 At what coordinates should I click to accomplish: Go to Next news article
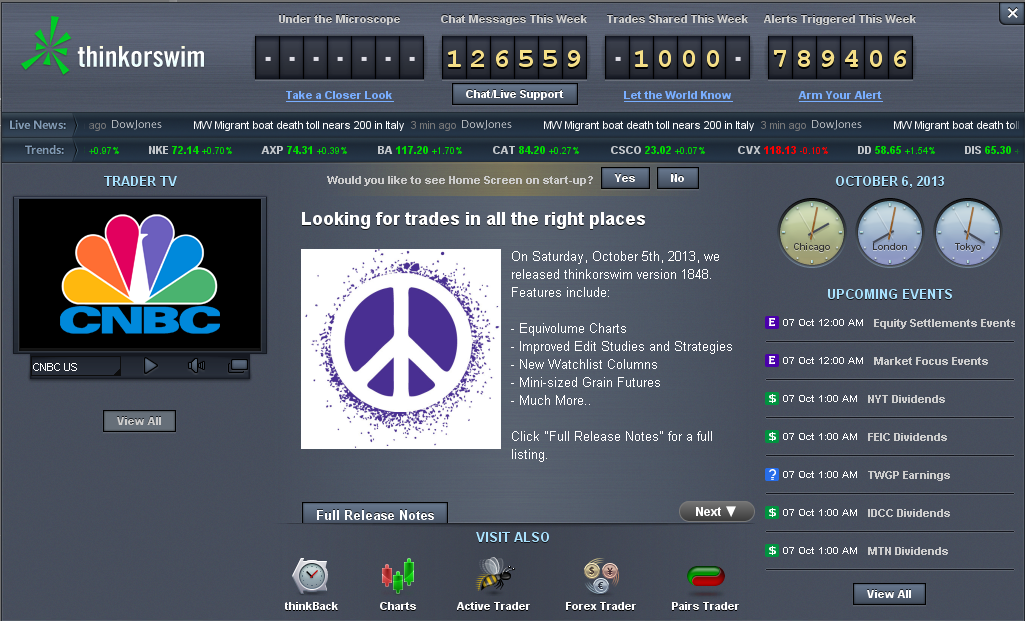(x=716, y=511)
